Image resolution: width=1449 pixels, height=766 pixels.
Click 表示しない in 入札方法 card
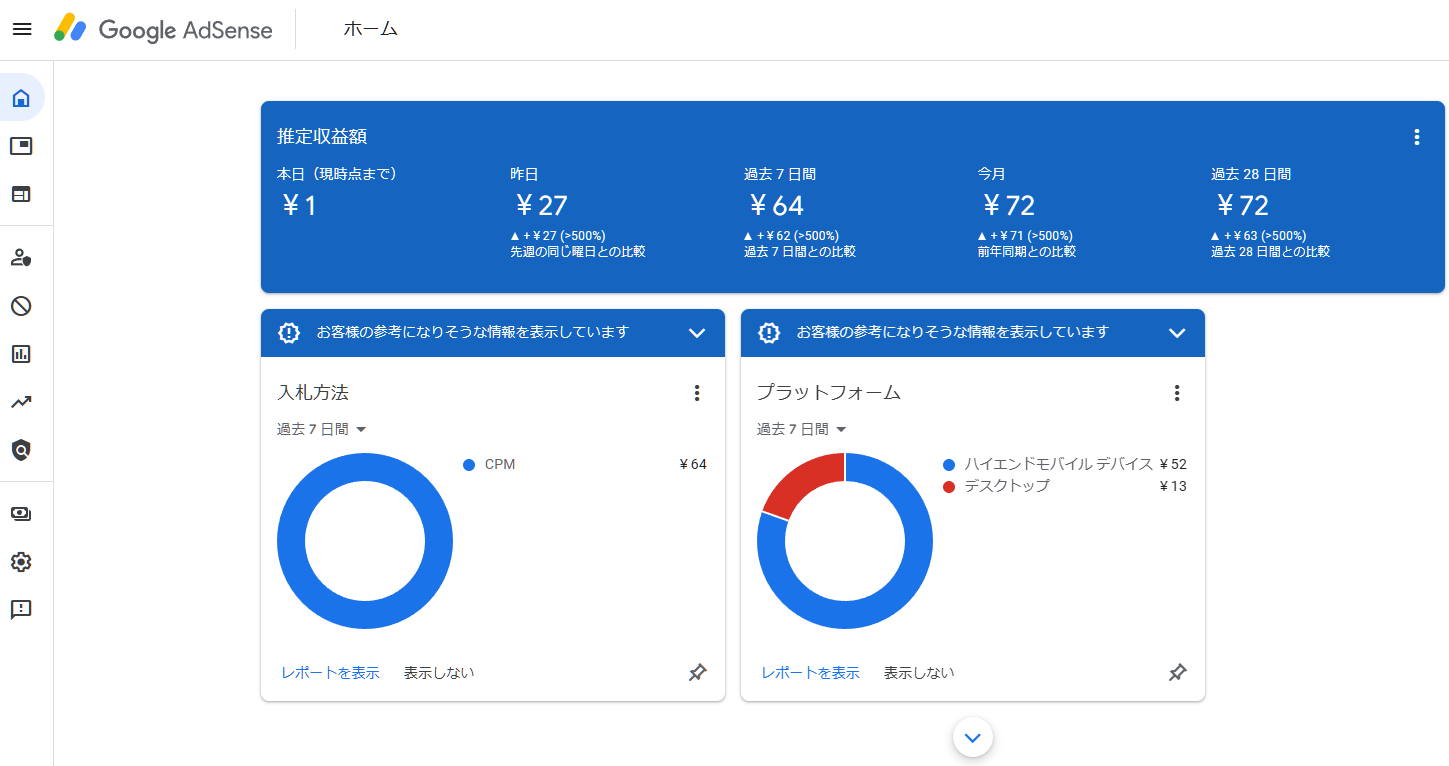point(439,673)
